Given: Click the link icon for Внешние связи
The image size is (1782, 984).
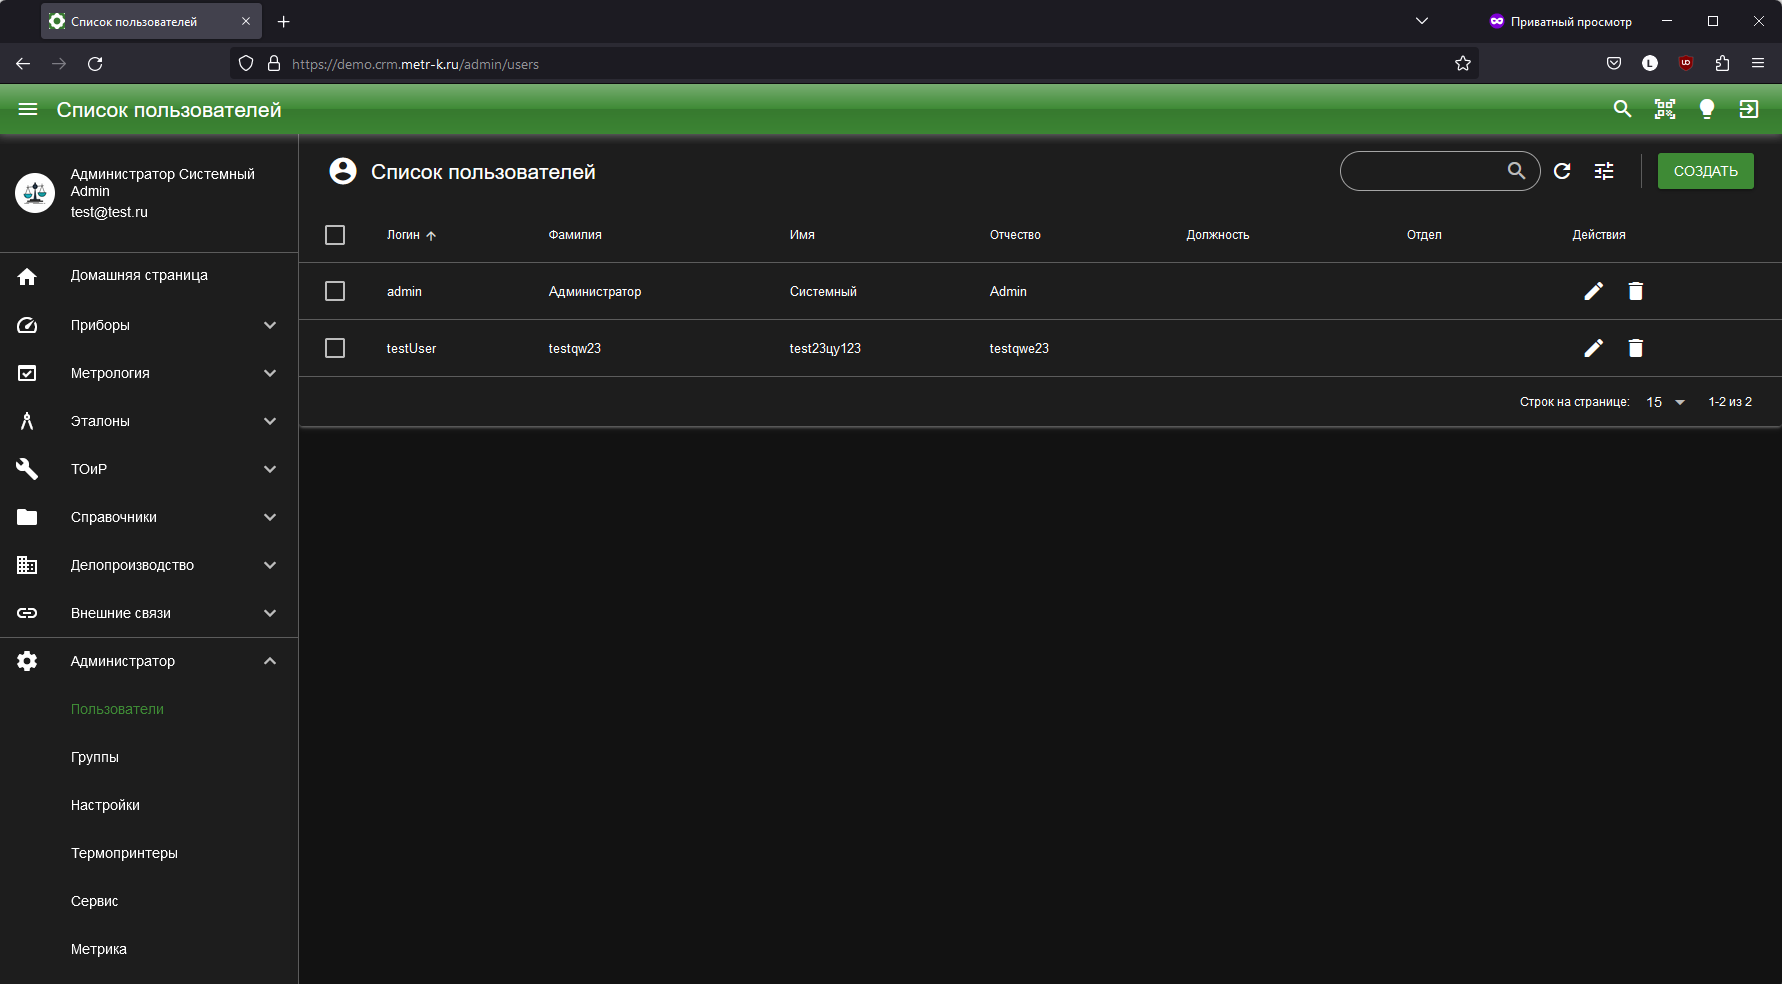Looking at the screenshot, I should 27,613.
